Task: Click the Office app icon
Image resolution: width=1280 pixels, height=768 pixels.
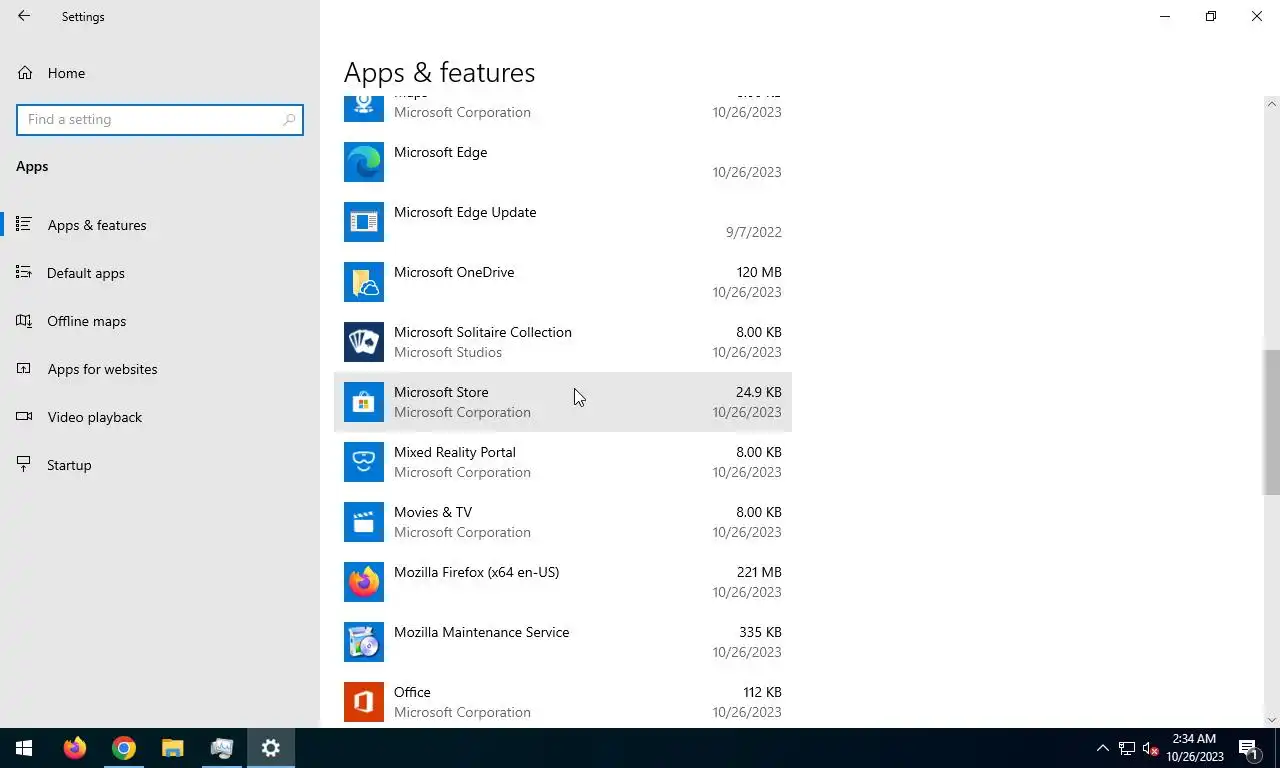Action: click(364, 702)
